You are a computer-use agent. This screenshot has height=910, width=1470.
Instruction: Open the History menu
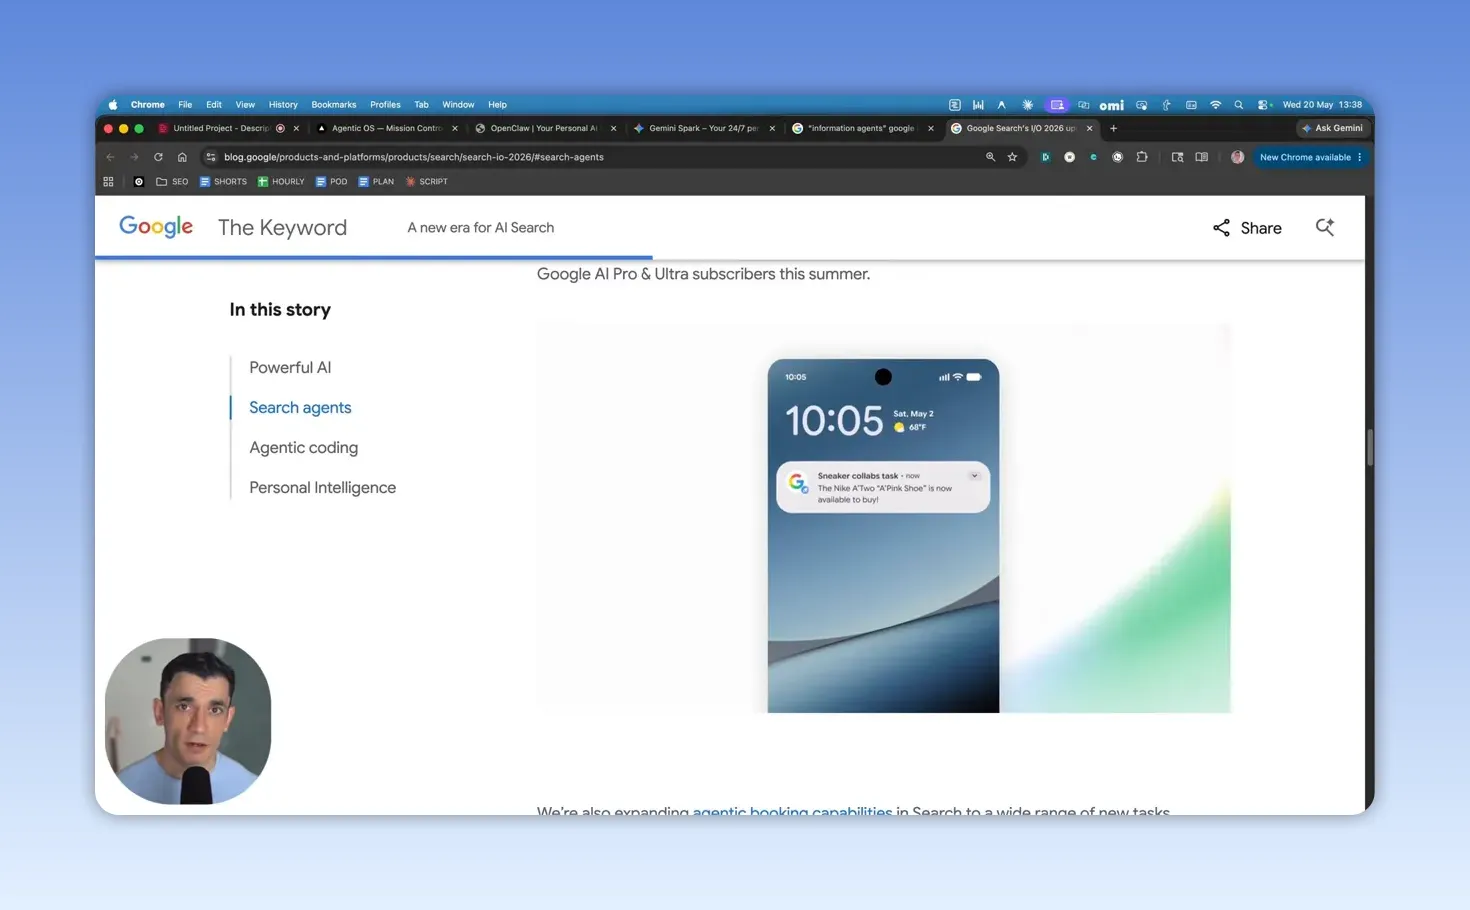pos(283,105)
